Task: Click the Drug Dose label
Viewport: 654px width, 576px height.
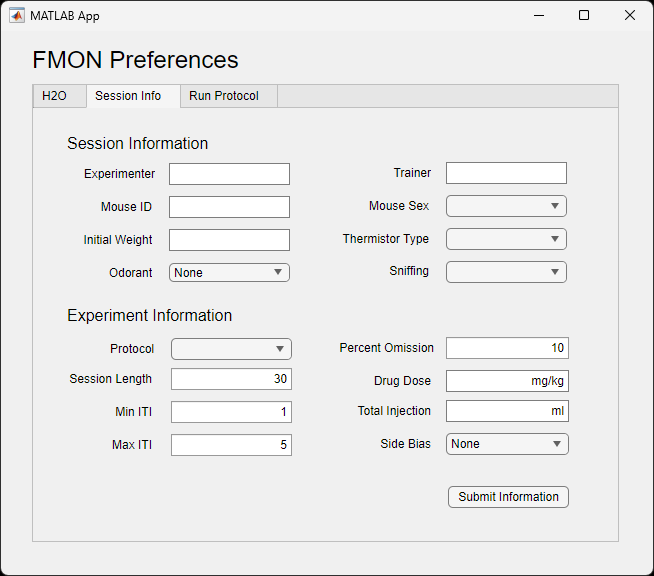Action: [402, 381]
